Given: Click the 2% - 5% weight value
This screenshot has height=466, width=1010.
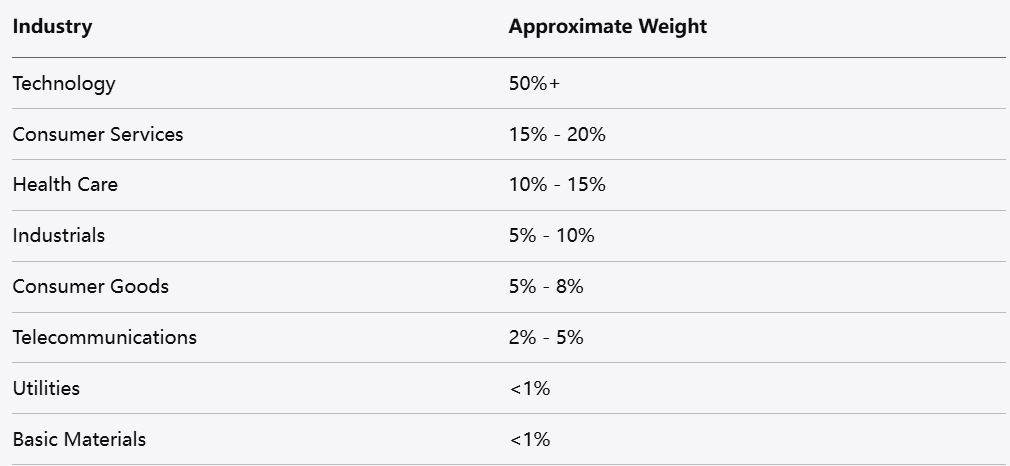Looking at the screenshot, I should [546, 338].
